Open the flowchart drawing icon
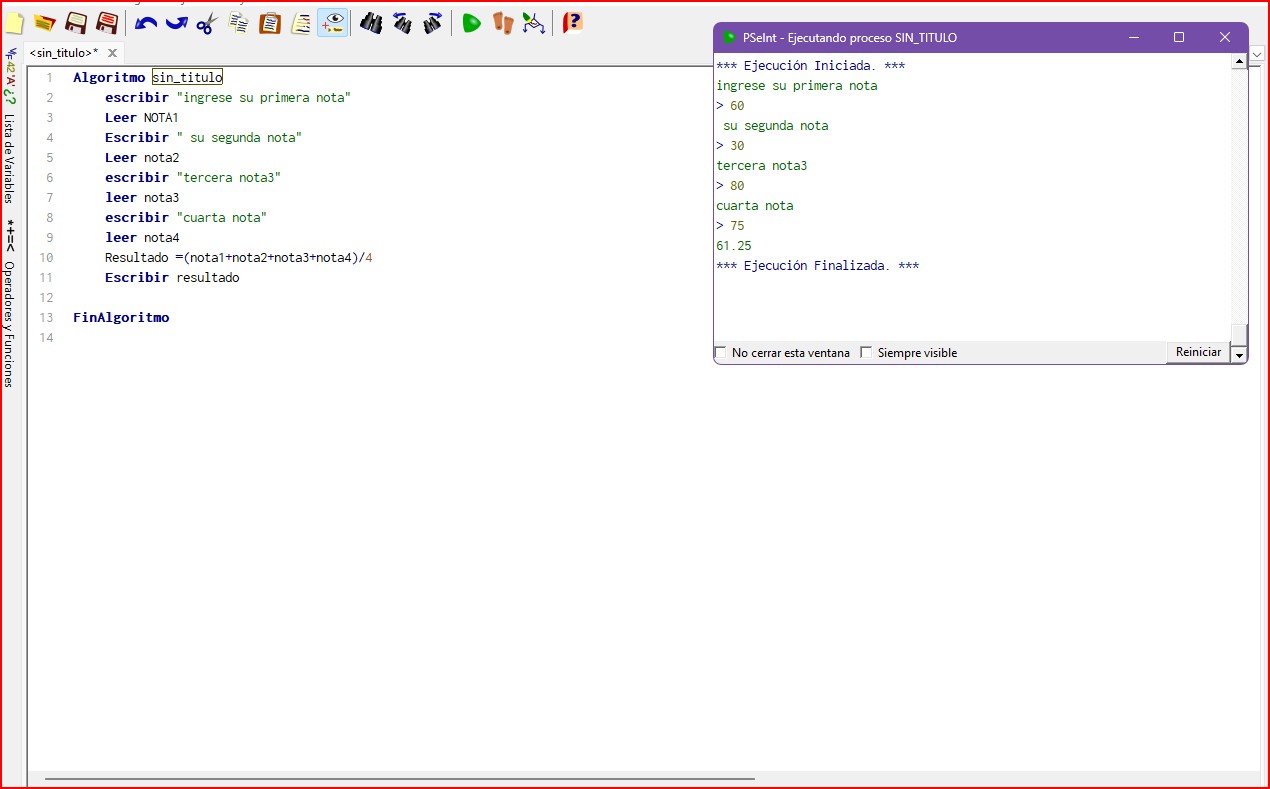This screenshot has height=789, width=1270. coord(534,22)
